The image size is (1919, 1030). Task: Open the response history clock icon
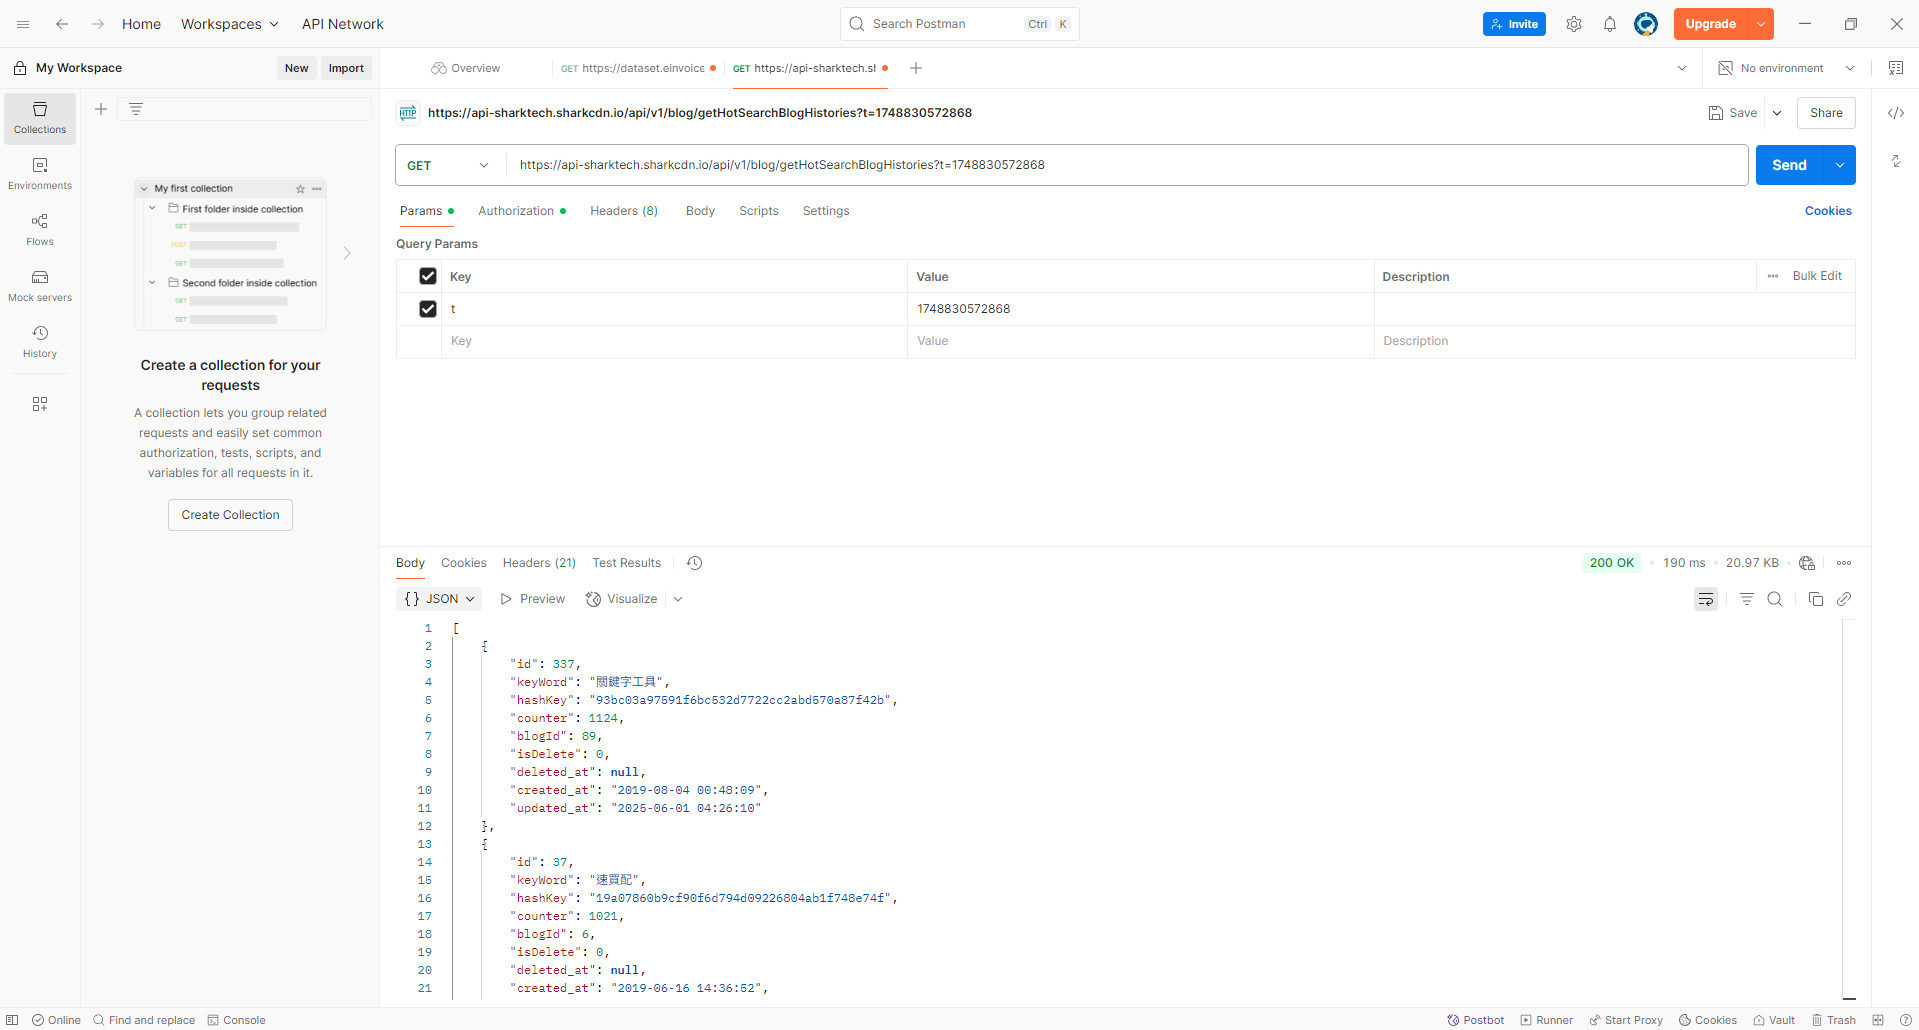(x=695, y=563)
